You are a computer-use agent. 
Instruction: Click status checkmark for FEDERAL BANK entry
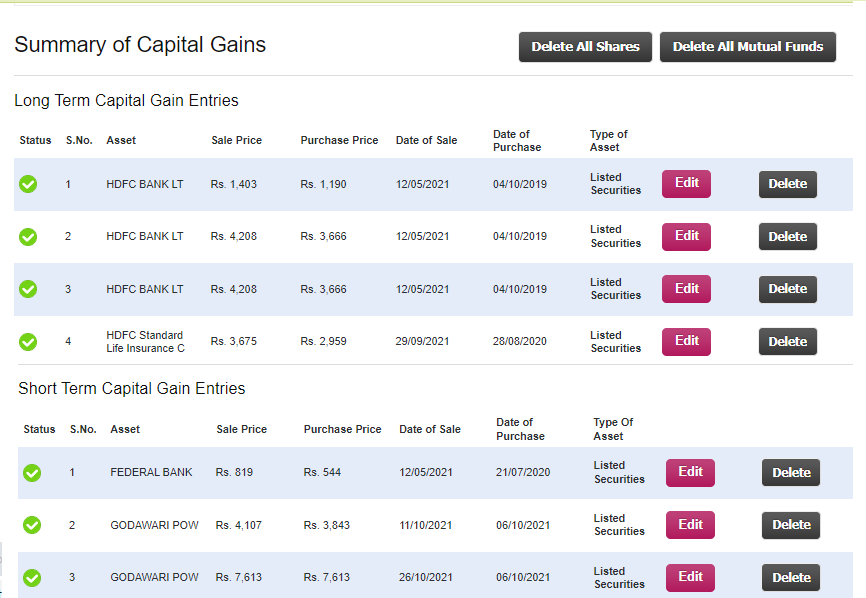(31, 472)
